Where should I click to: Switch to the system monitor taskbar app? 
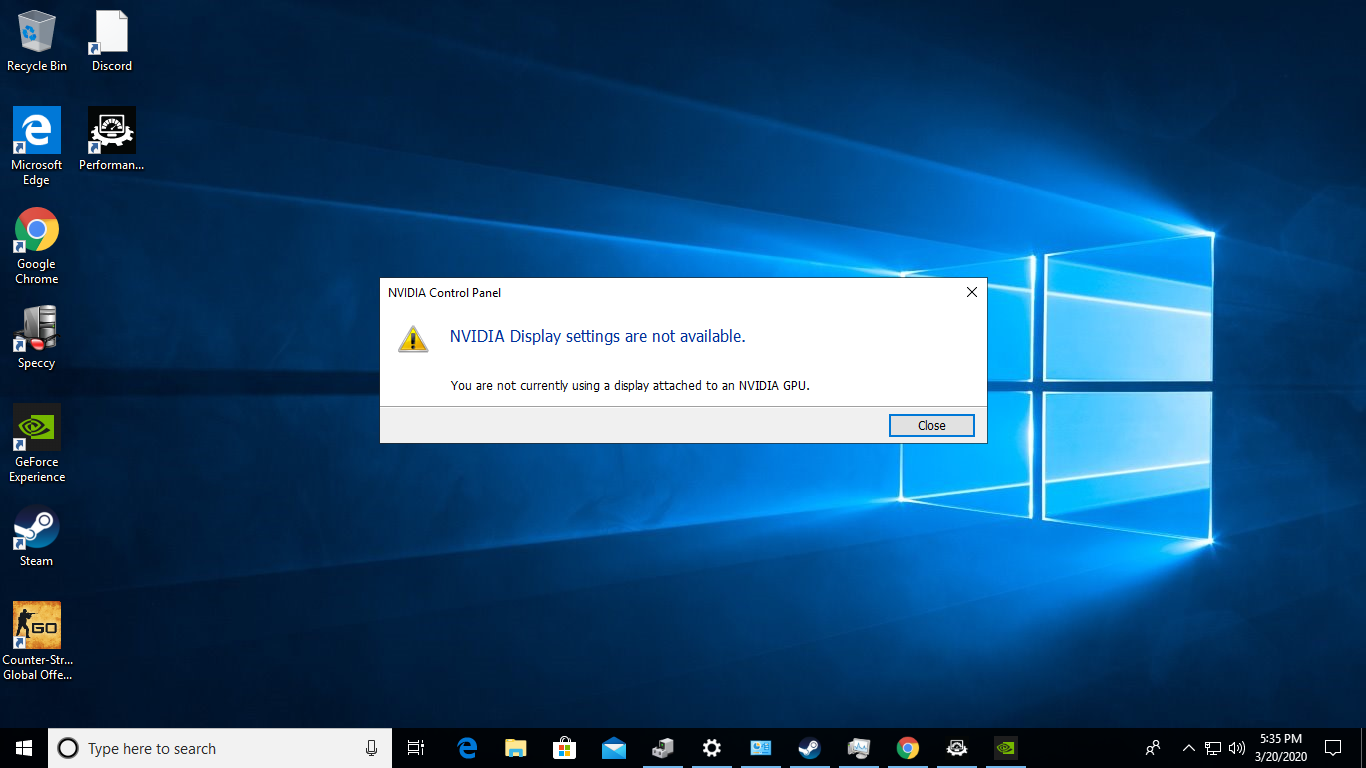pos(859,748)
